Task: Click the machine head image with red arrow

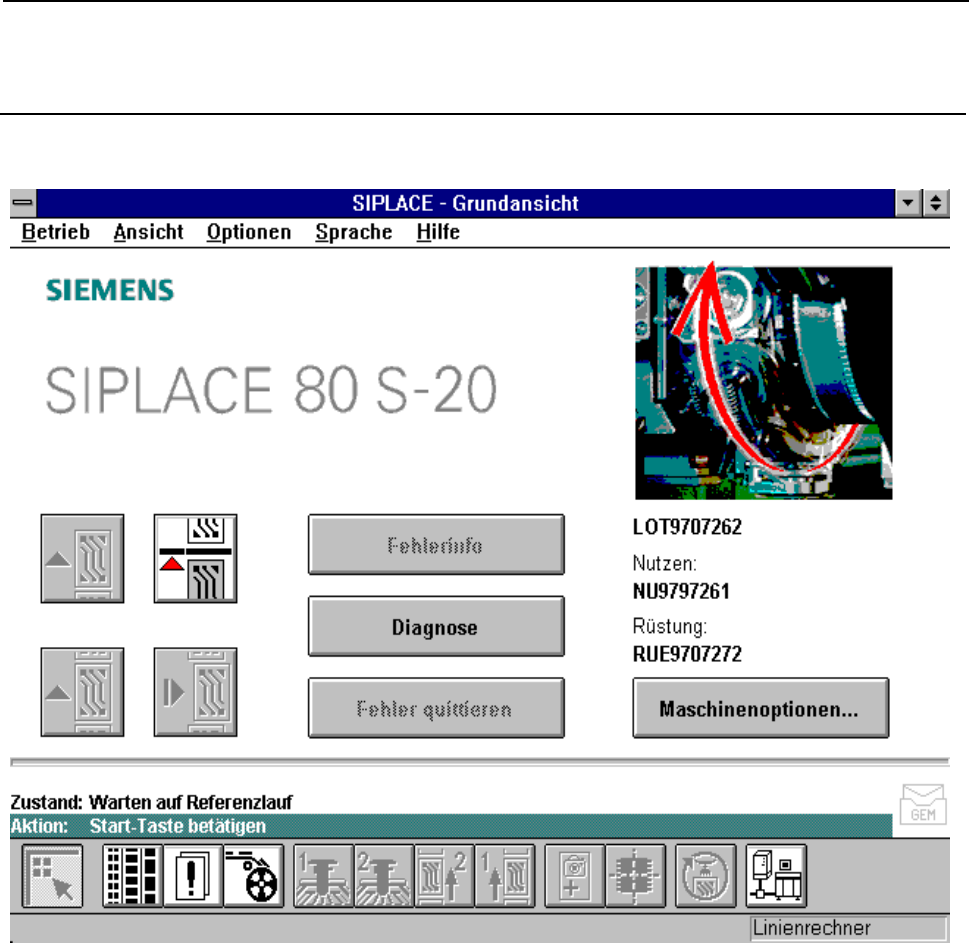Action: coord(763,383)
